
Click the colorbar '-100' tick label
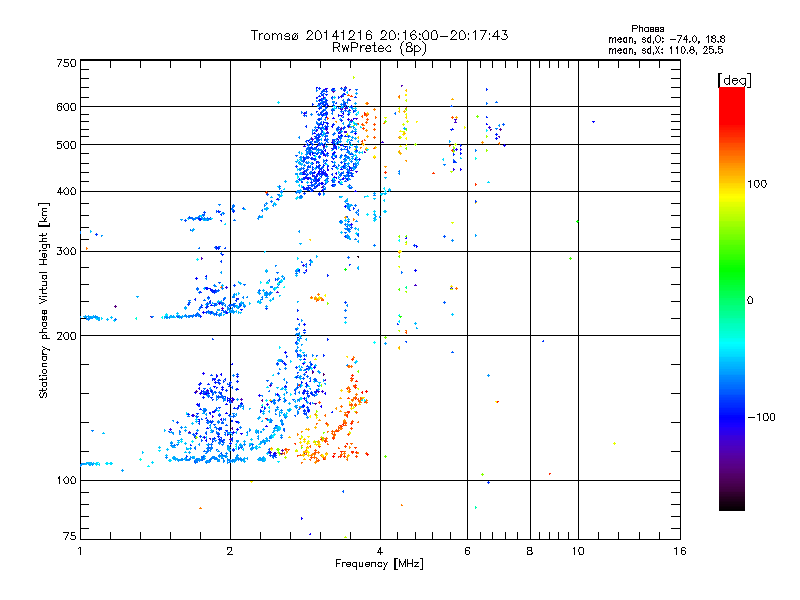pos(762,417)
